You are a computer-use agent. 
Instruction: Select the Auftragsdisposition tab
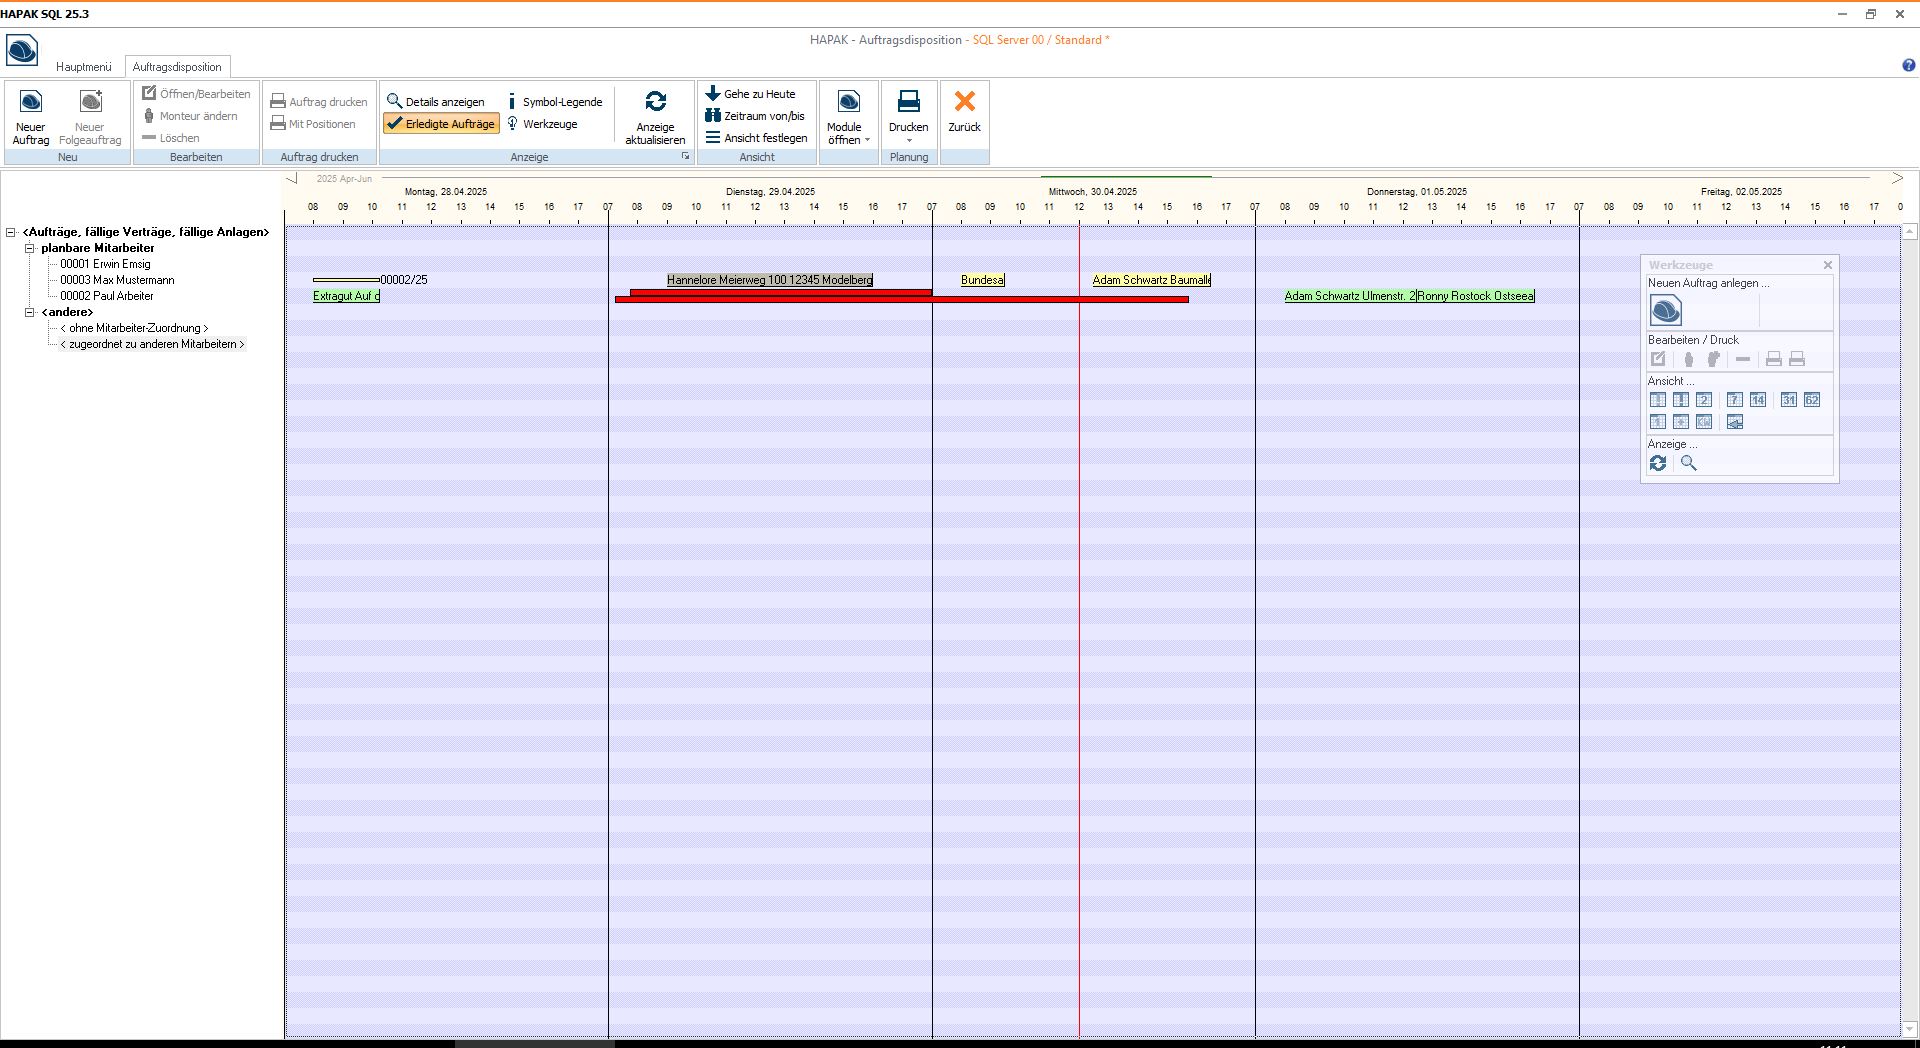[177, 67]
